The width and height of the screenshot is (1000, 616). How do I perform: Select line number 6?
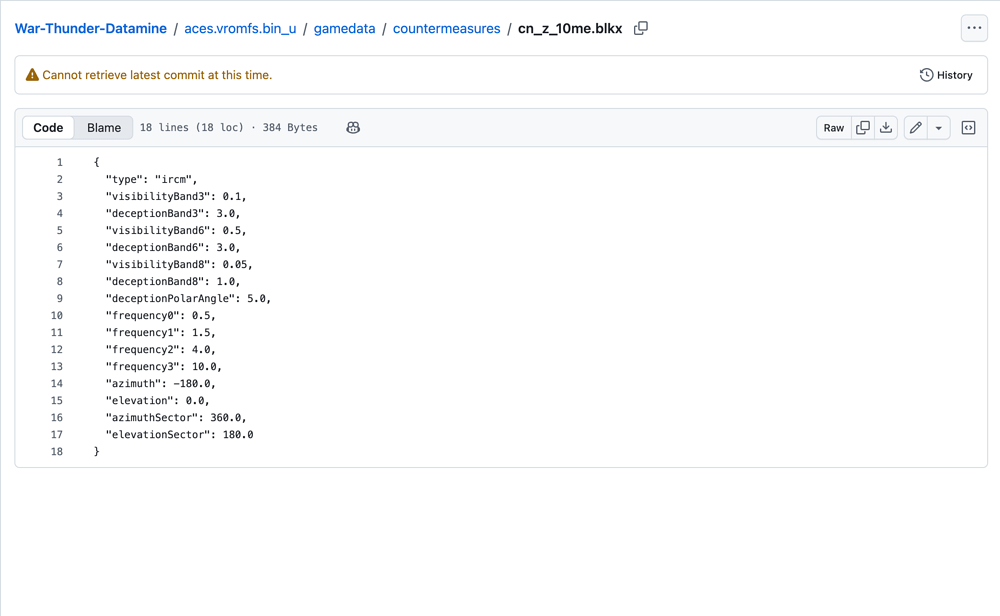(59, 247)
